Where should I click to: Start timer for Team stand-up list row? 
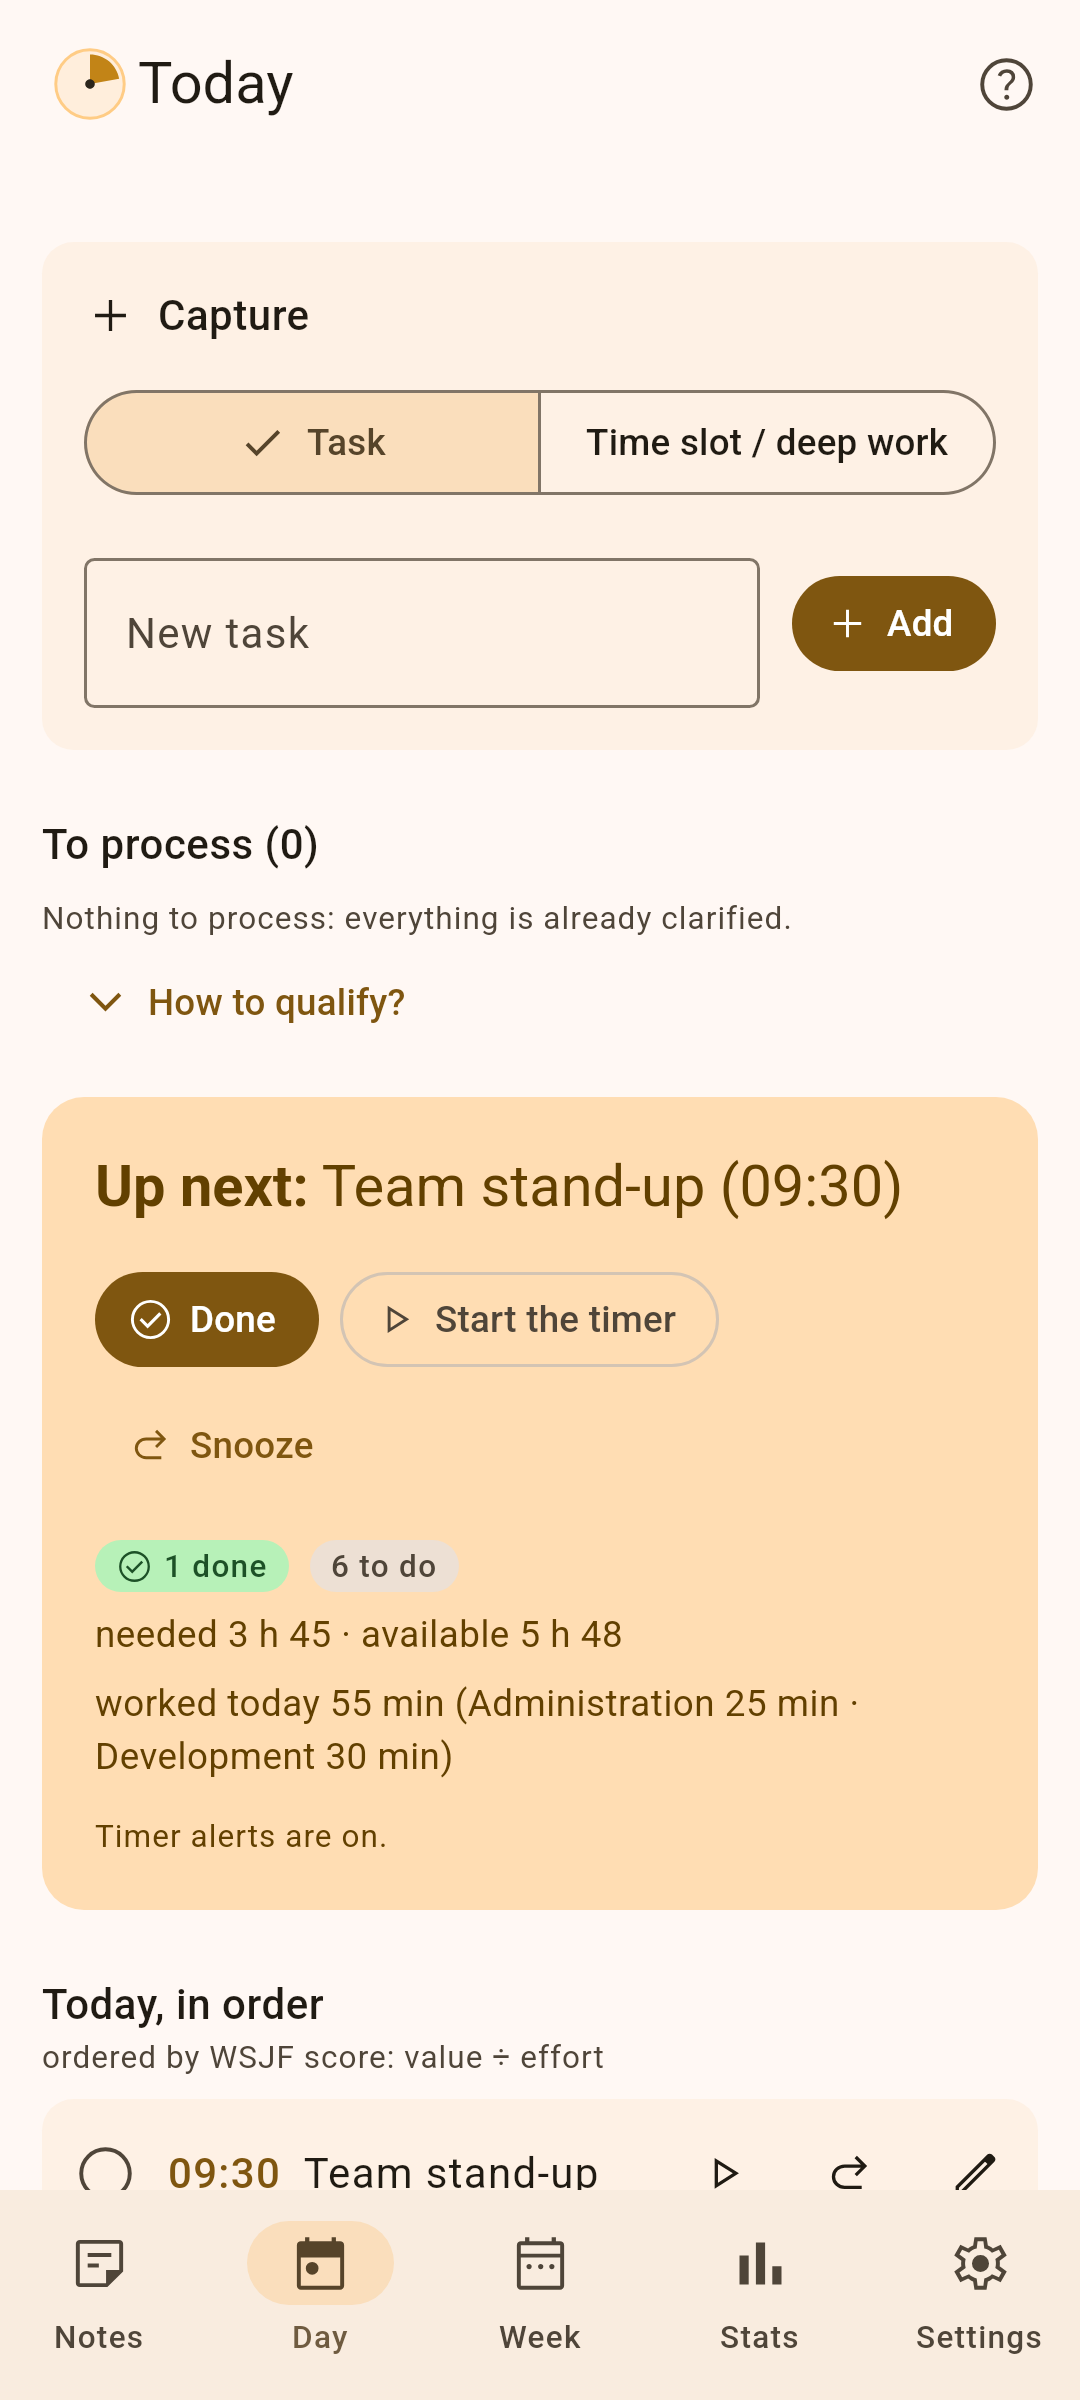tap(725, 2172)
